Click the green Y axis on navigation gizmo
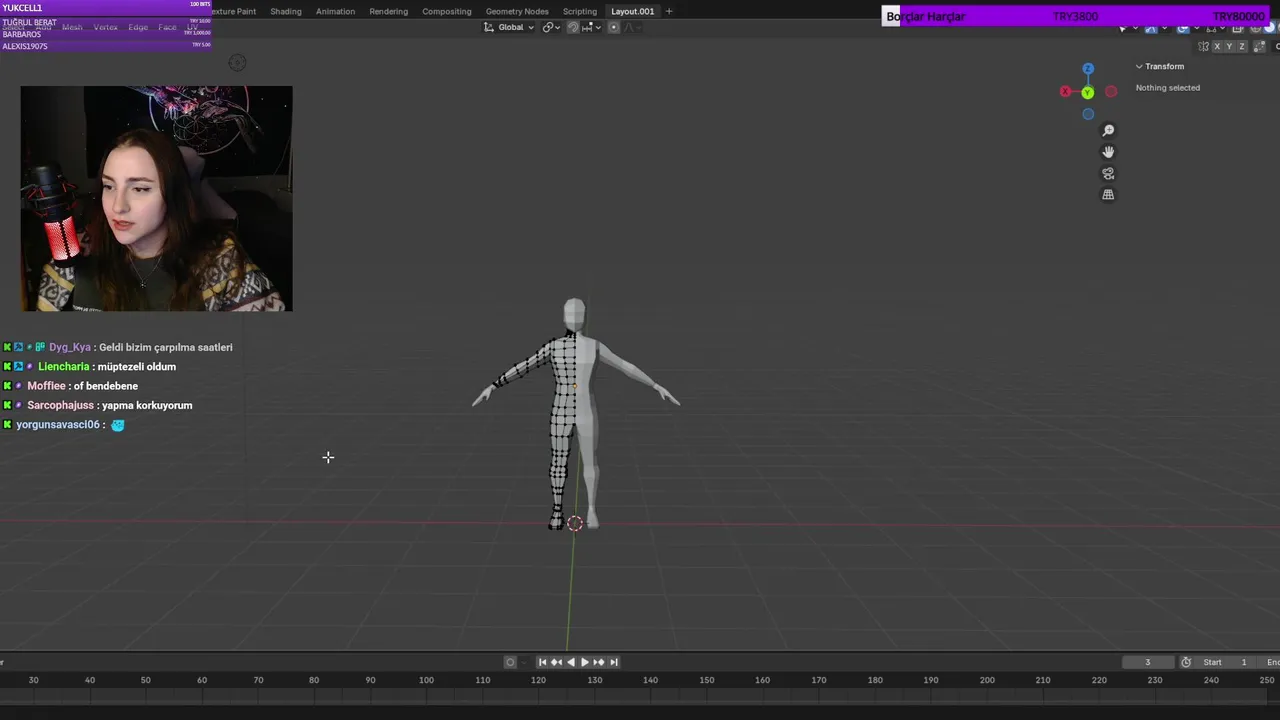This screenshot has width=1280, height=720. pos(1087,92)
